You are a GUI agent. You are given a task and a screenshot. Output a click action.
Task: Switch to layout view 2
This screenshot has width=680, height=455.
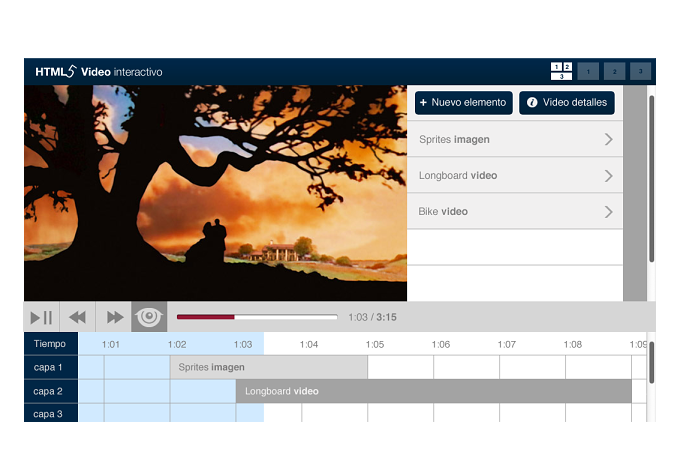[x=614, y=72]
